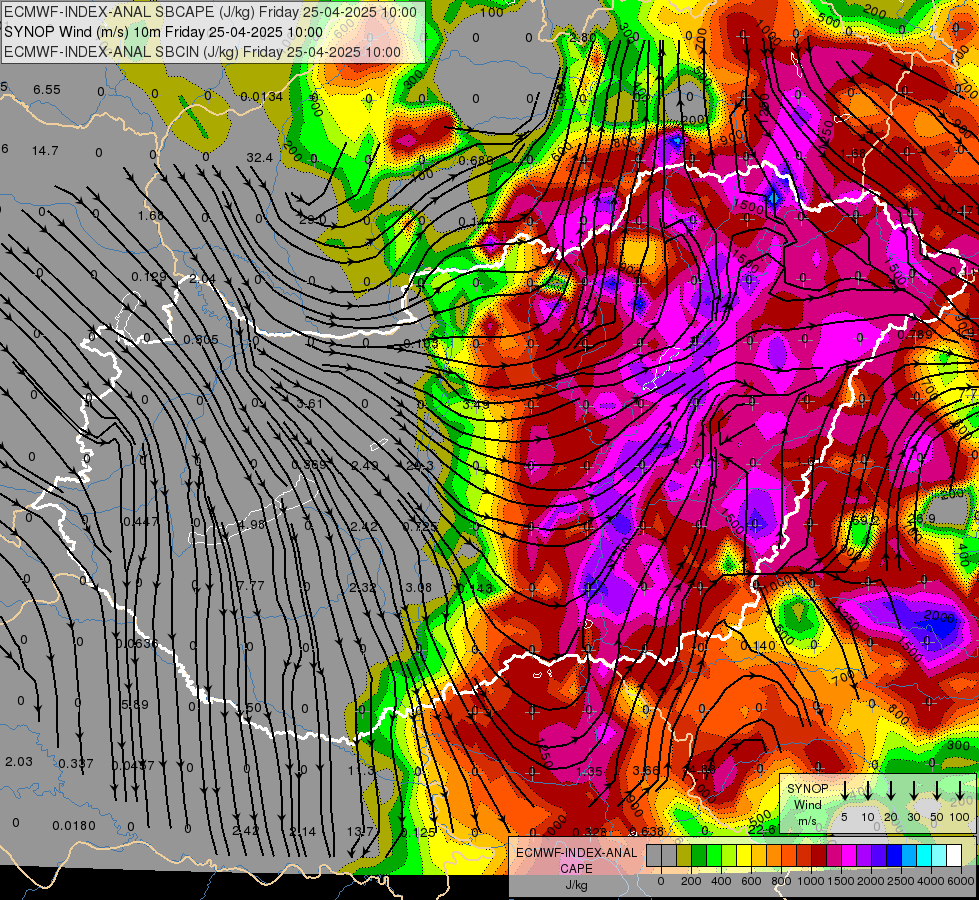This screenshot has width=979, height=900.
Task: Click the map value 3.49
Action: pyautogui.click(x=476, y=404)
